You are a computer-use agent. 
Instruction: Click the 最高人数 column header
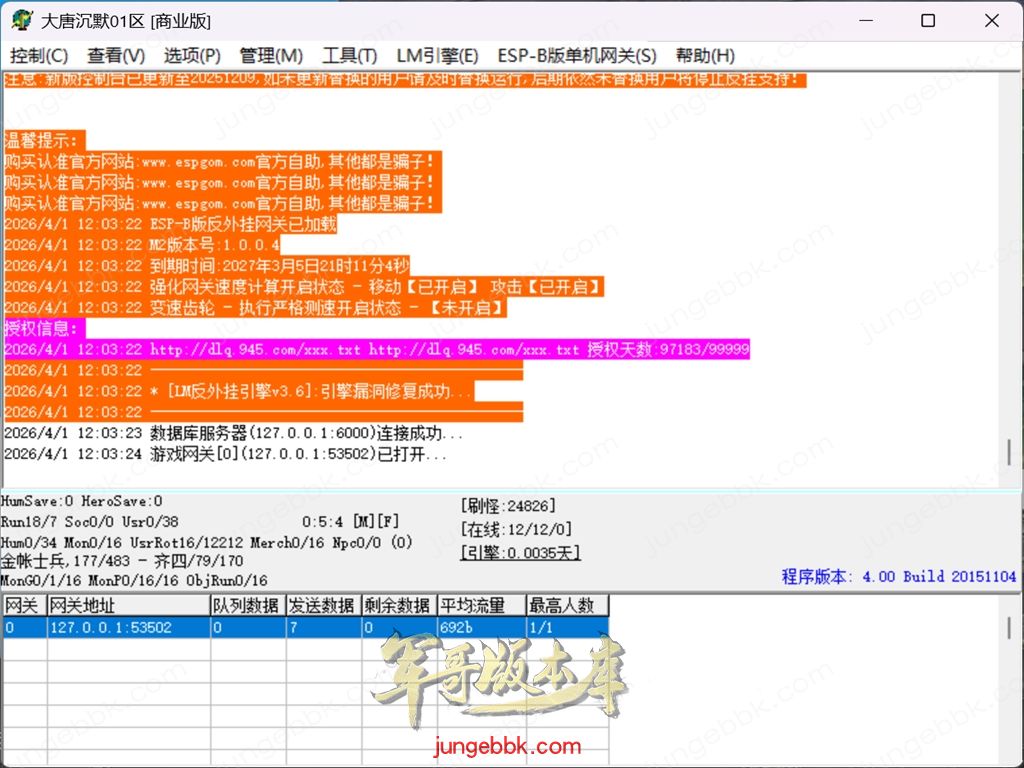[x=567, y=606]
